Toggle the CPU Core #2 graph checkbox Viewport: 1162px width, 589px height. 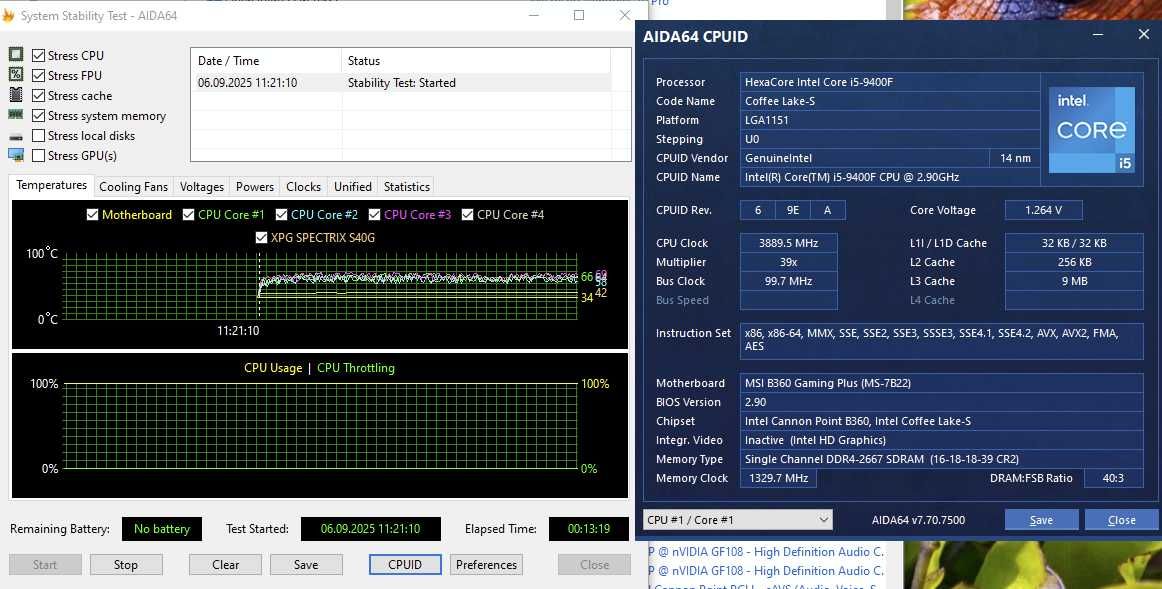[x=282, y=214]
